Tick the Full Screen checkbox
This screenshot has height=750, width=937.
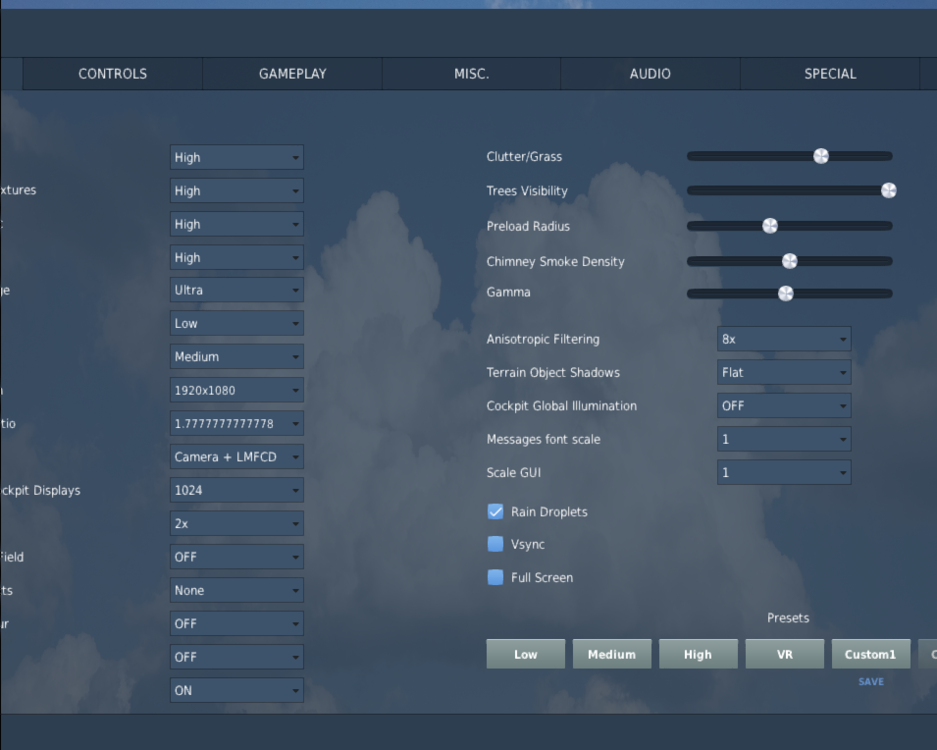tap(495, 577)
